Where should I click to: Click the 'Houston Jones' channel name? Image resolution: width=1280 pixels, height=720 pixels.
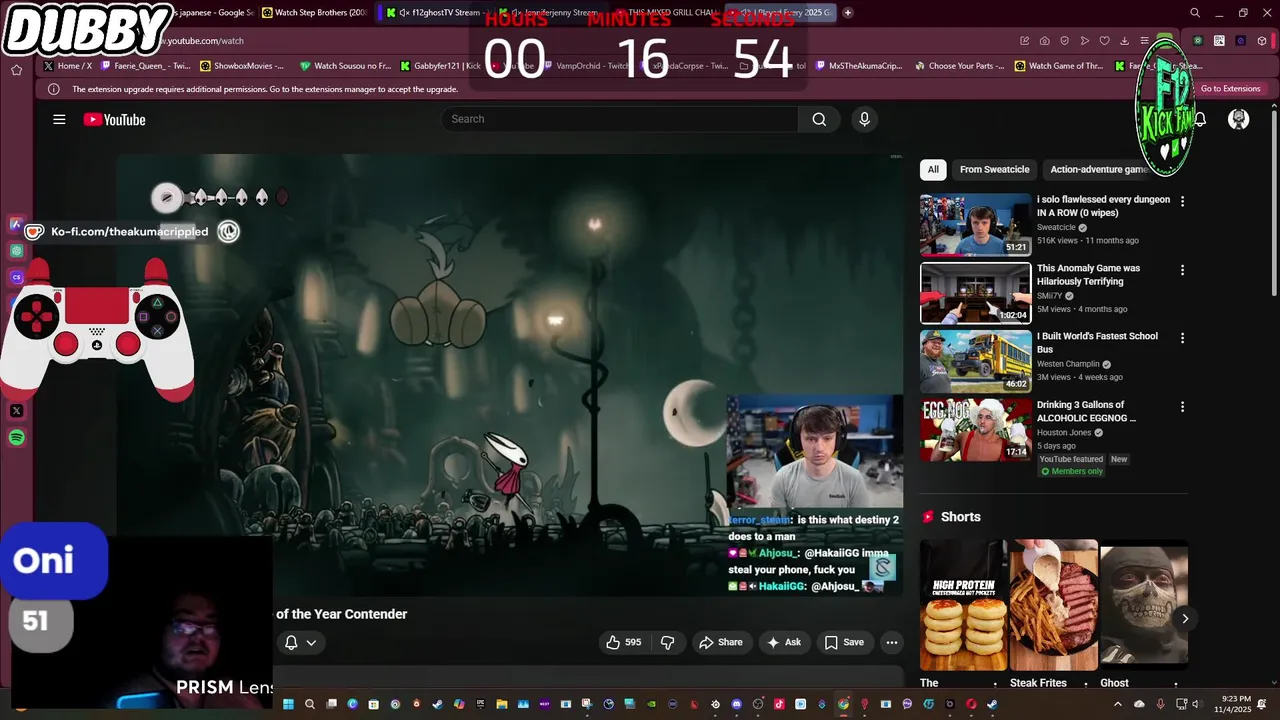click(x=1065, y=432)
